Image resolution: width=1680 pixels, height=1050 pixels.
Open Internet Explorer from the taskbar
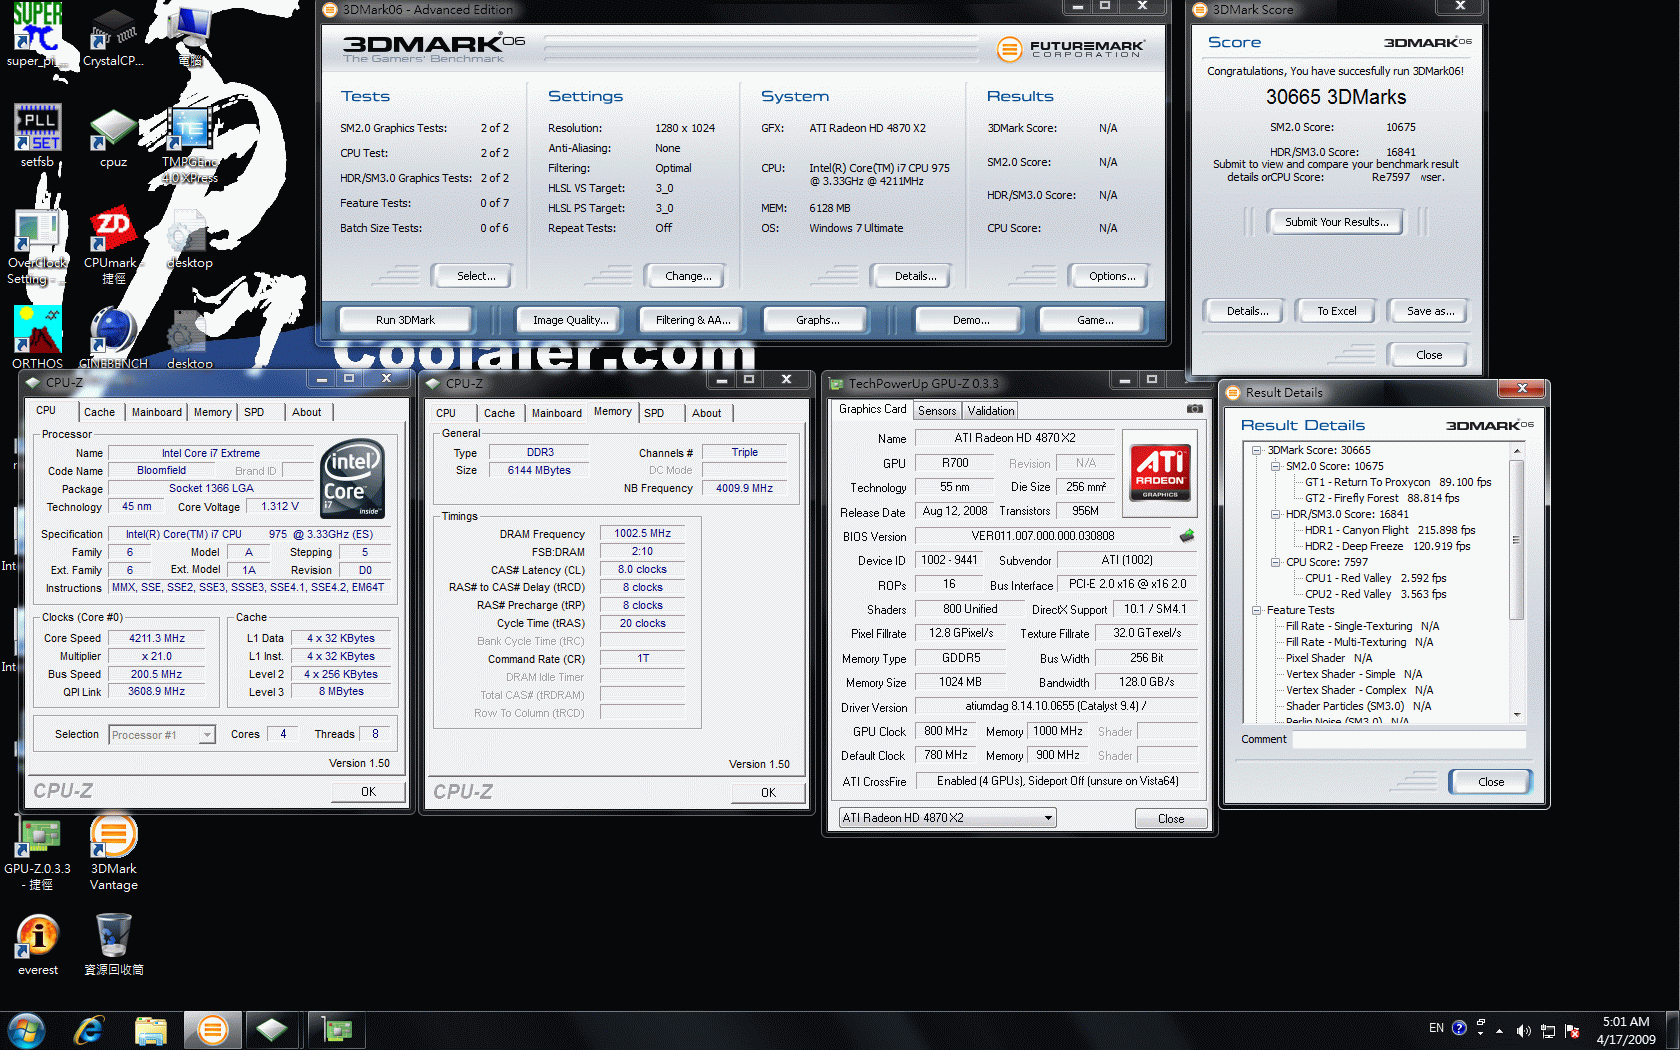[90, 1030]
